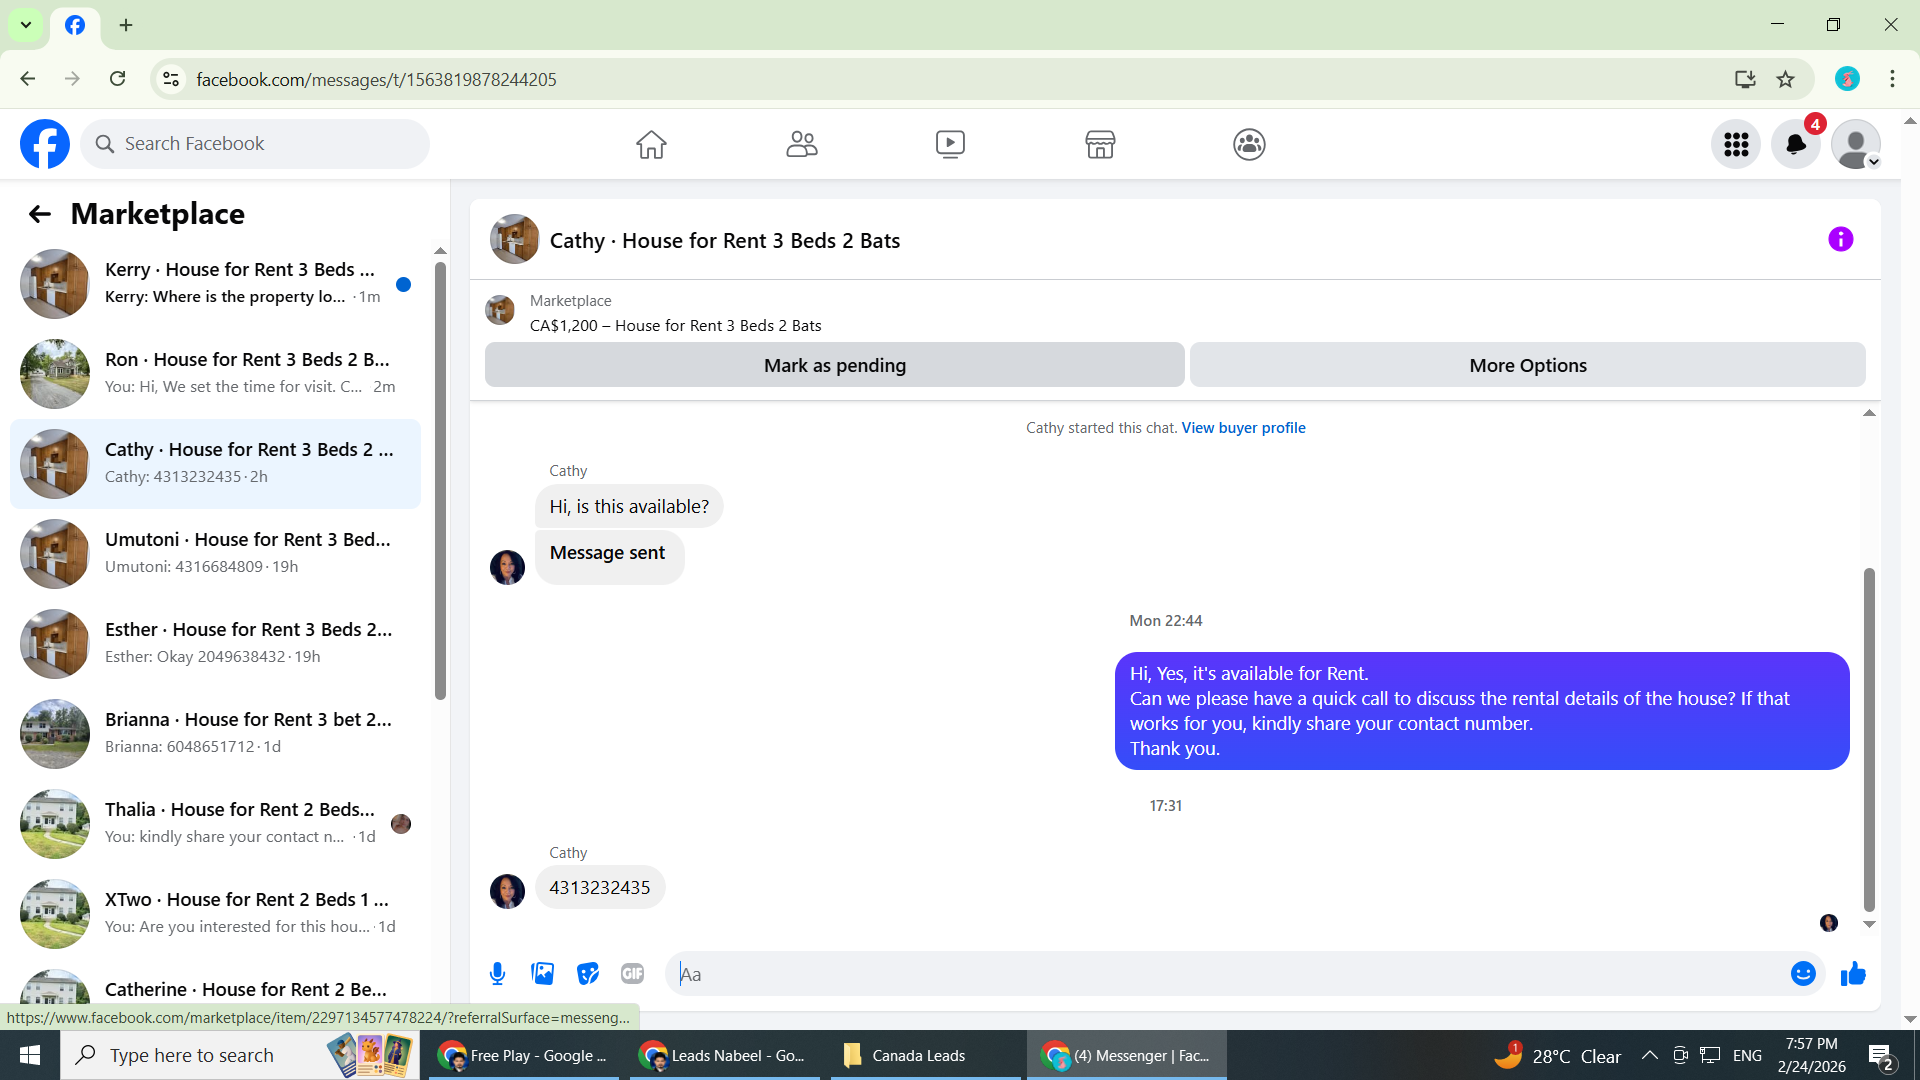This screenshot has height=1080, width=1920.
Task: Attach a photo using the image icon
Action: tap(542, 974)
